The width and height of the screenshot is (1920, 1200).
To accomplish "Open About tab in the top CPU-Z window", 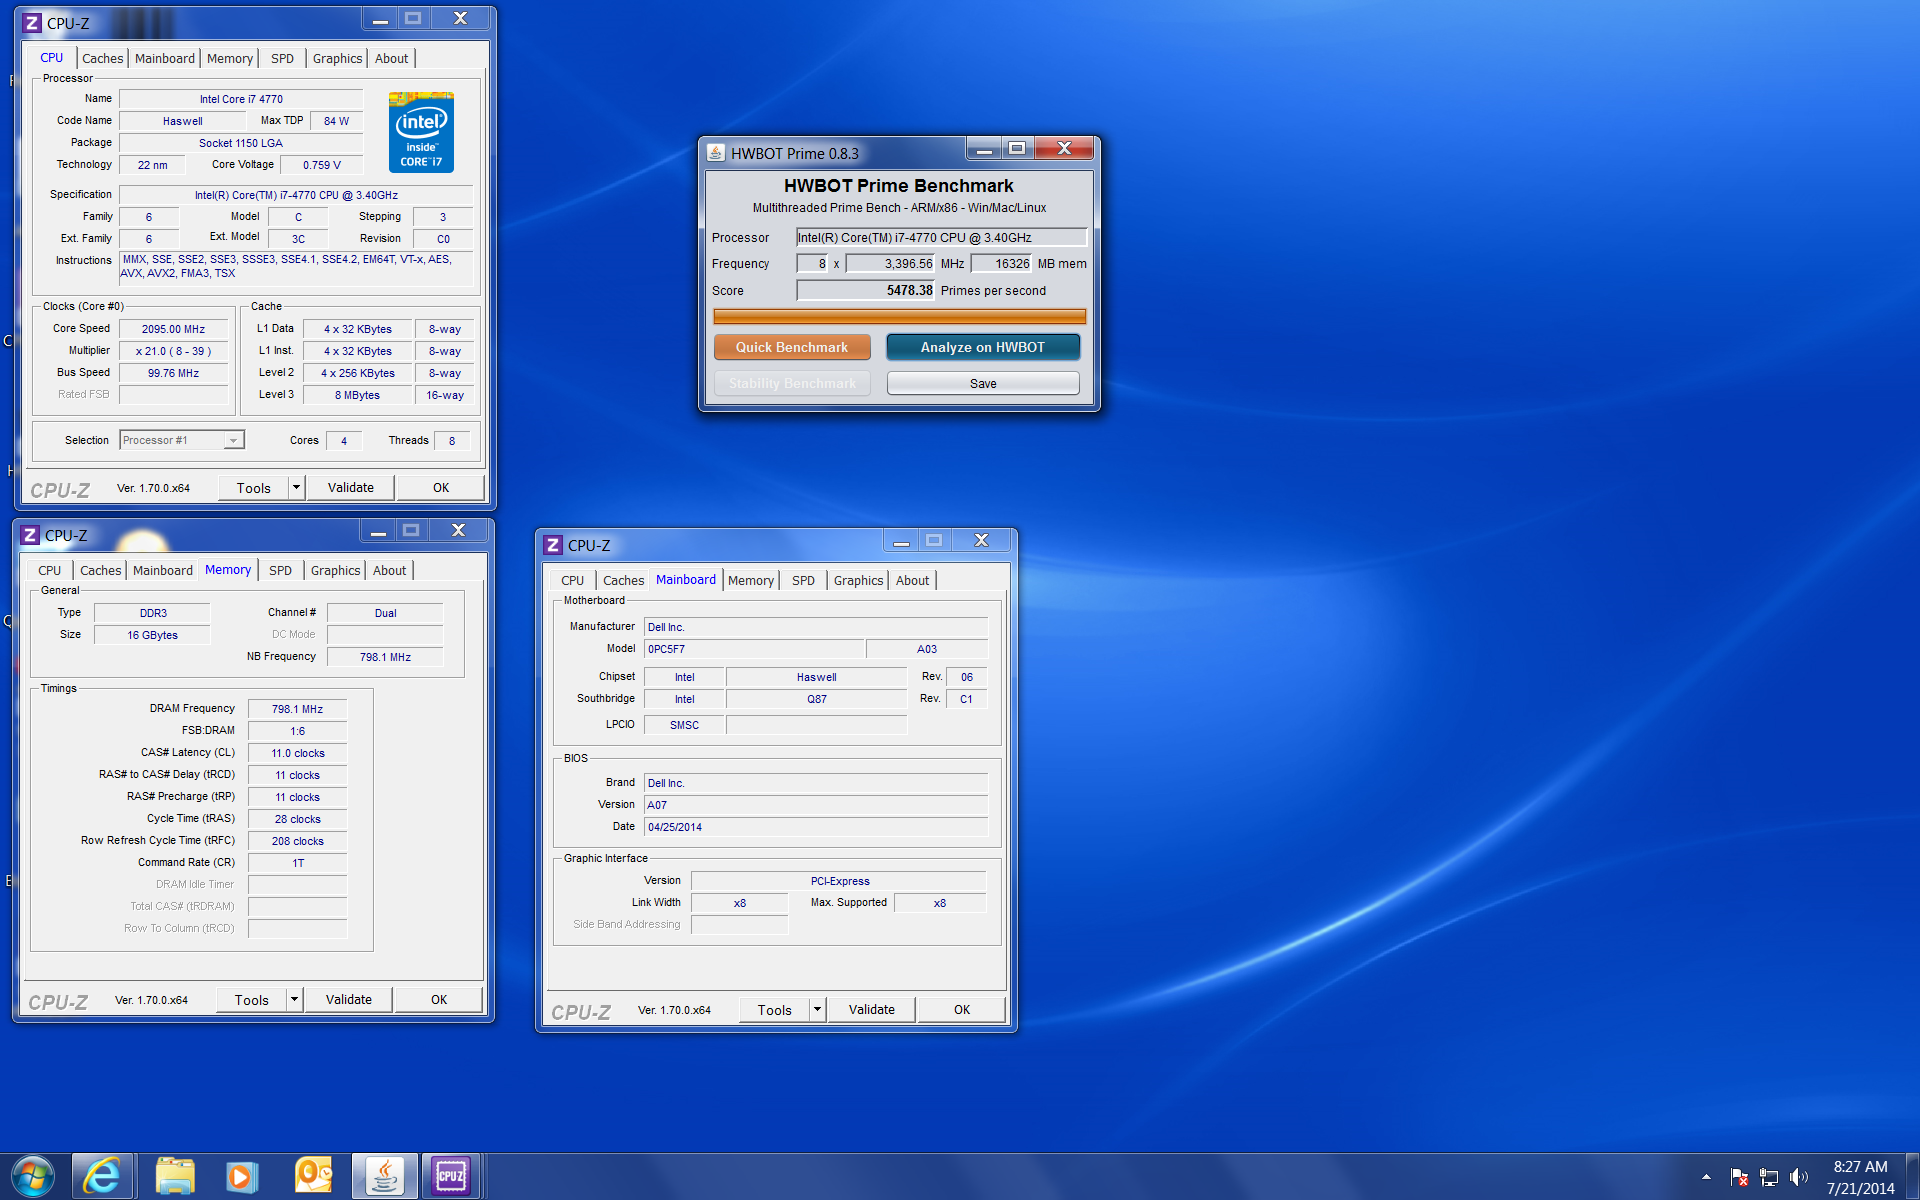I will (391, 58).
